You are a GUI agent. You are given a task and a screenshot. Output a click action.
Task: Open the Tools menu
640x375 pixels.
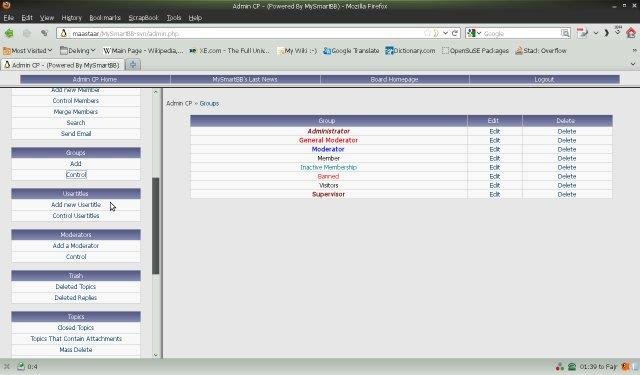173,18
